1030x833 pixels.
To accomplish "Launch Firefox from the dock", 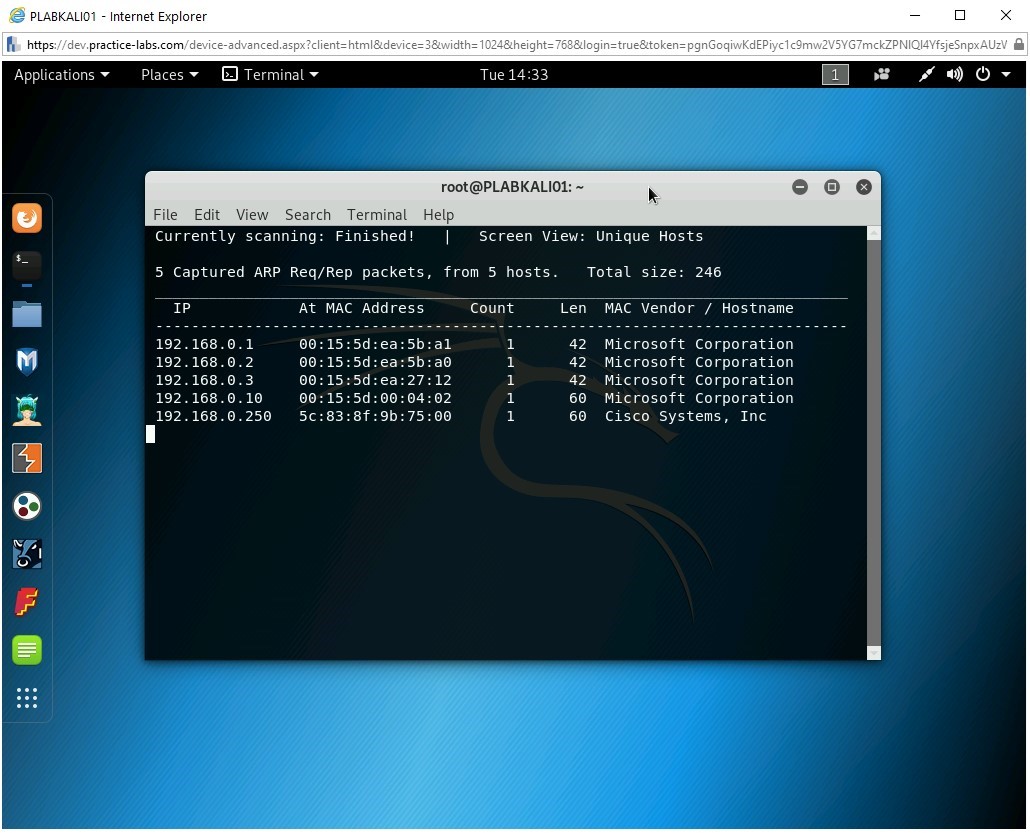I will [27, 217].
